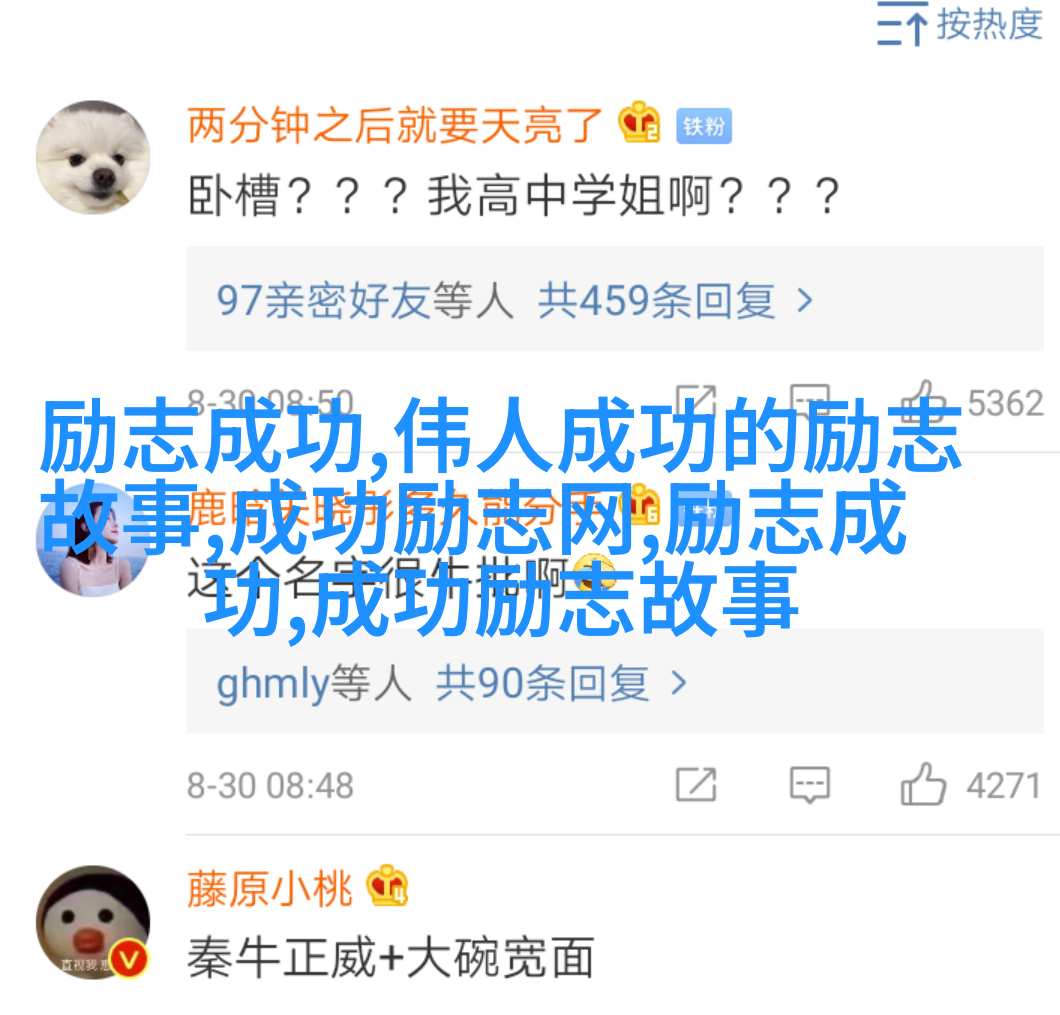This screenshot has height=1015, width=1060.
Task: Open username 两分钟之后就要天亮了
Action: [395, 126]
